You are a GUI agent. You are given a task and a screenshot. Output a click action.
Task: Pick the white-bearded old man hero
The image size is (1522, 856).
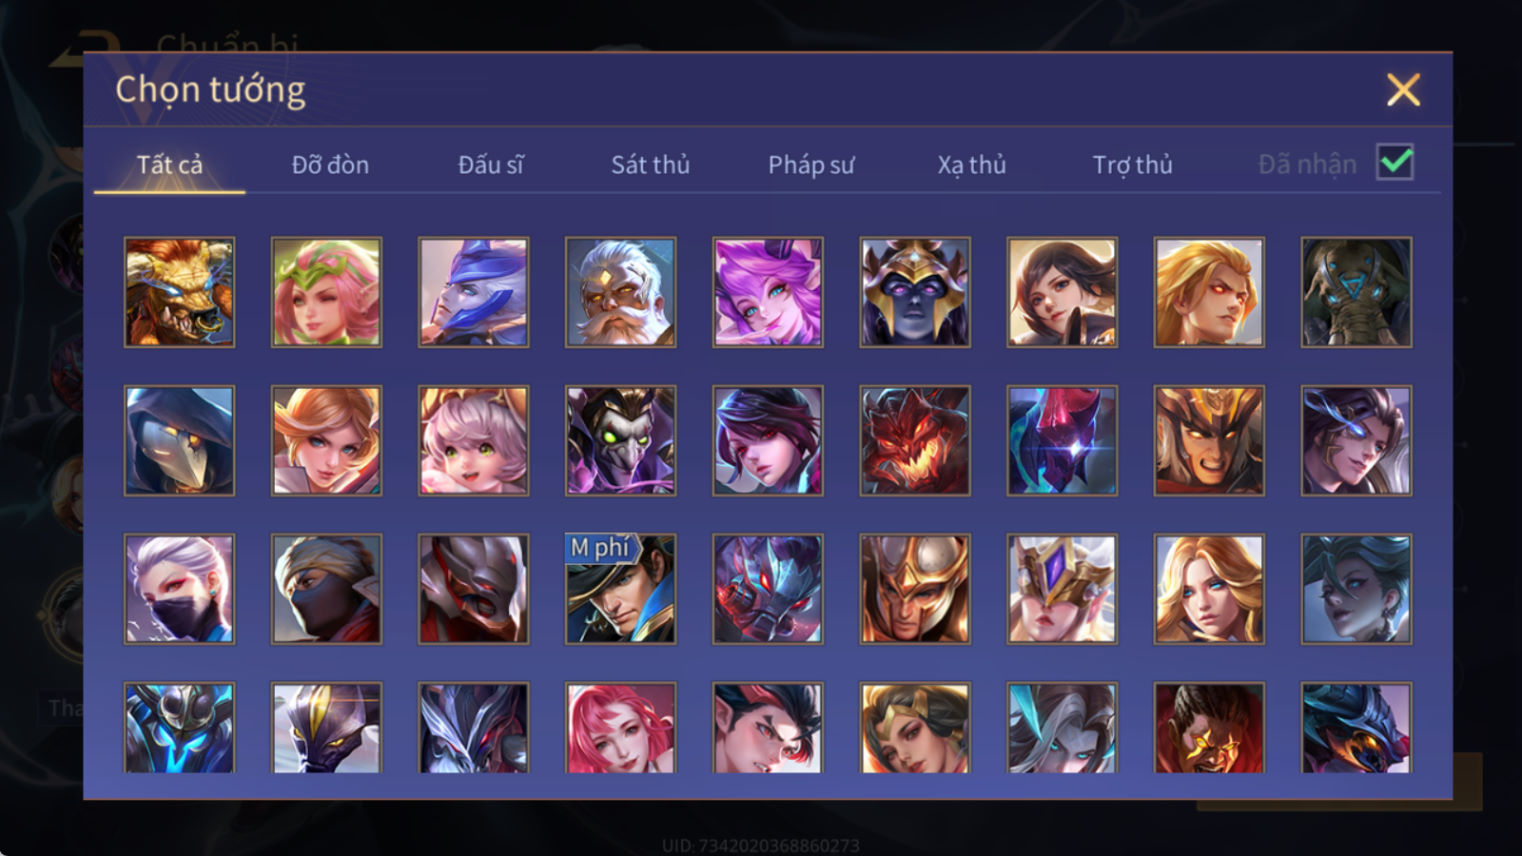coord(620,292)
